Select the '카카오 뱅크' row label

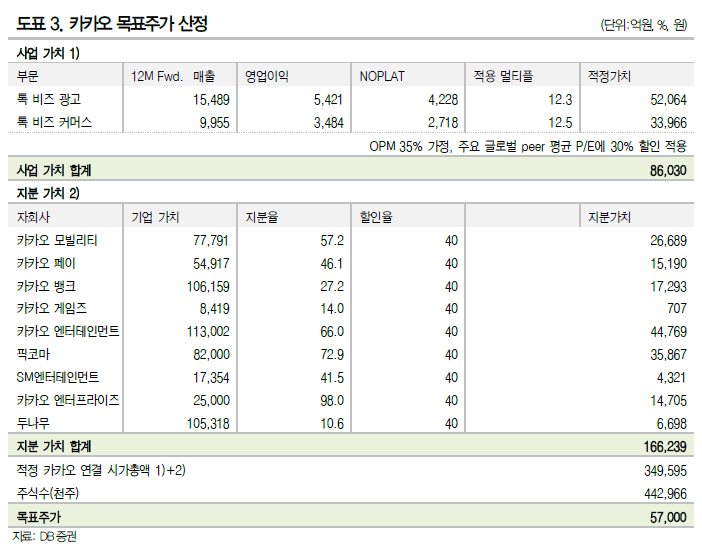46,286
